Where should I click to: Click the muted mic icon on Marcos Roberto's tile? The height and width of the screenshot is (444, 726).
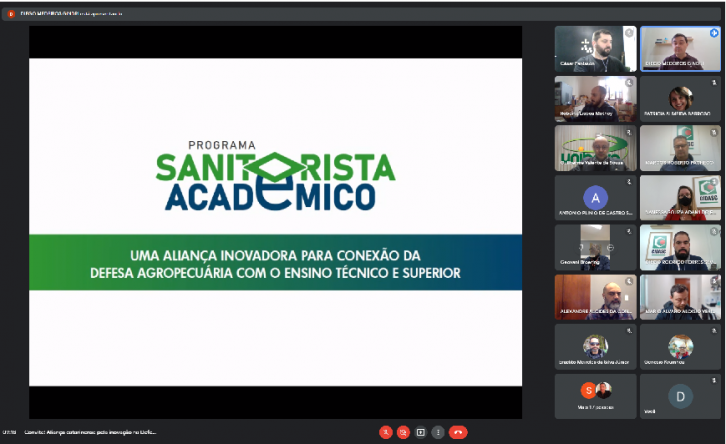pyautogui.click(x=714, y=132)
